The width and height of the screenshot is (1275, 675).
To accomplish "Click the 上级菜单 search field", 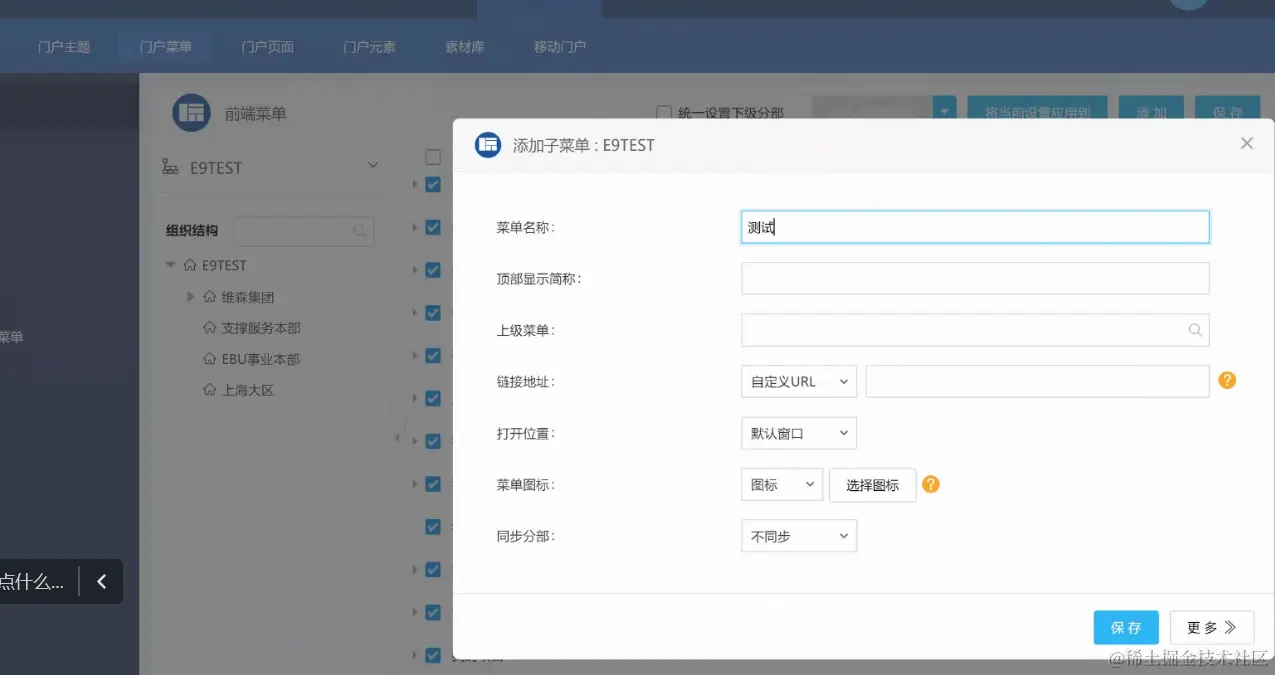I will point(975,330).
